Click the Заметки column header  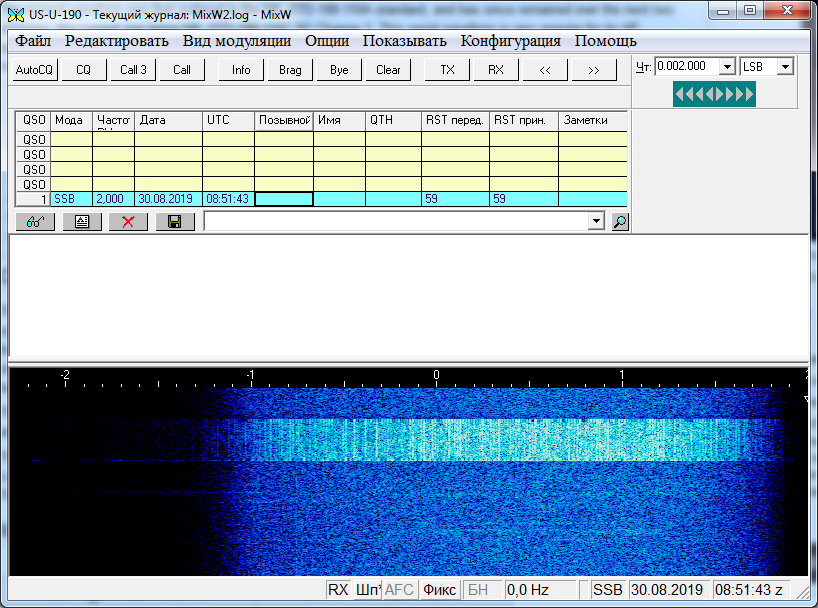[593, 120]
